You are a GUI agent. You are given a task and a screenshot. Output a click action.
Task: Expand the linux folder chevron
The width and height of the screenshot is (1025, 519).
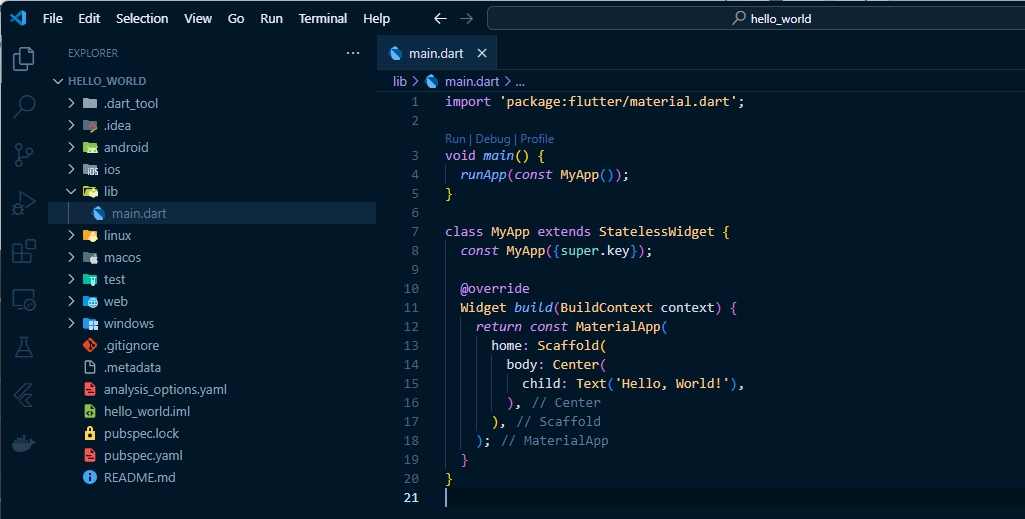tap(71, 235)
